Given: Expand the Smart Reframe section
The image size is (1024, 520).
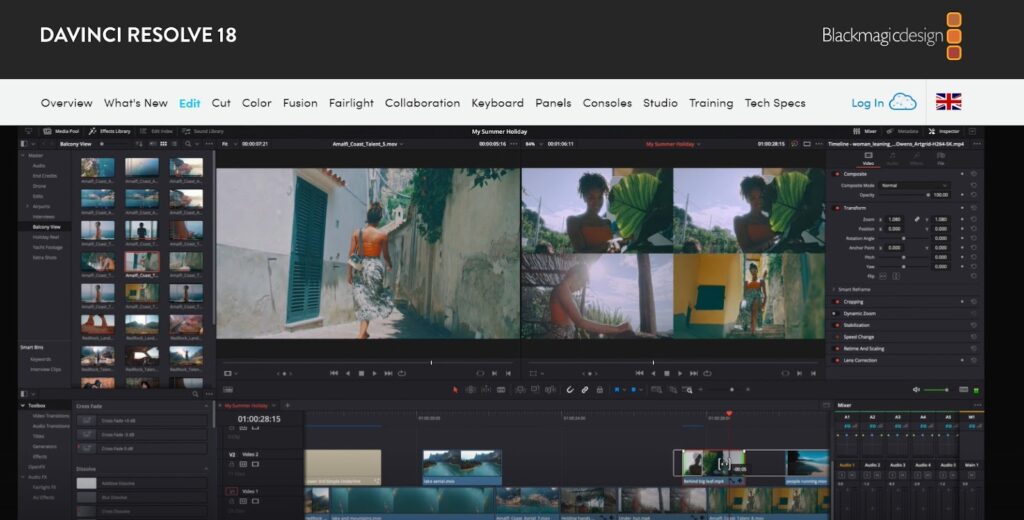Looking at the screenshot, I should coord(834,289).
